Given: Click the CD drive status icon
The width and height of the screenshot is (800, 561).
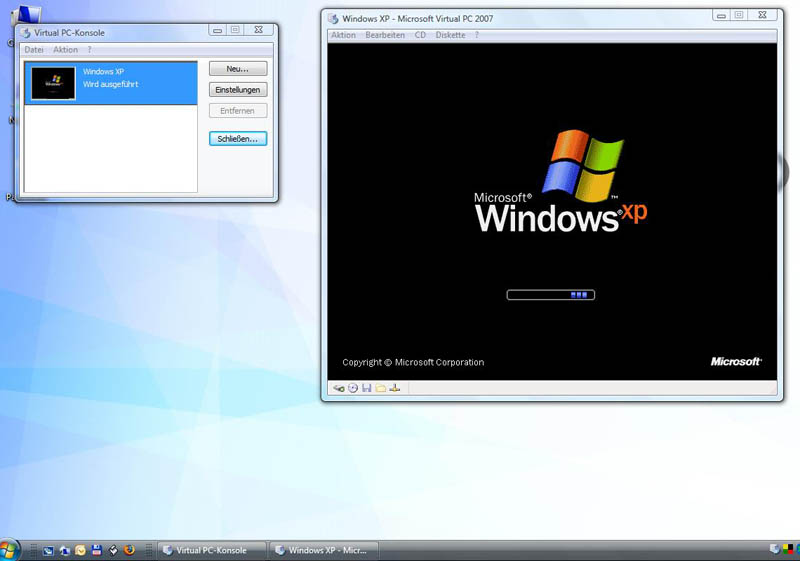Looking at the screenshot, I should pyautogui.click(x=353, y=388).
